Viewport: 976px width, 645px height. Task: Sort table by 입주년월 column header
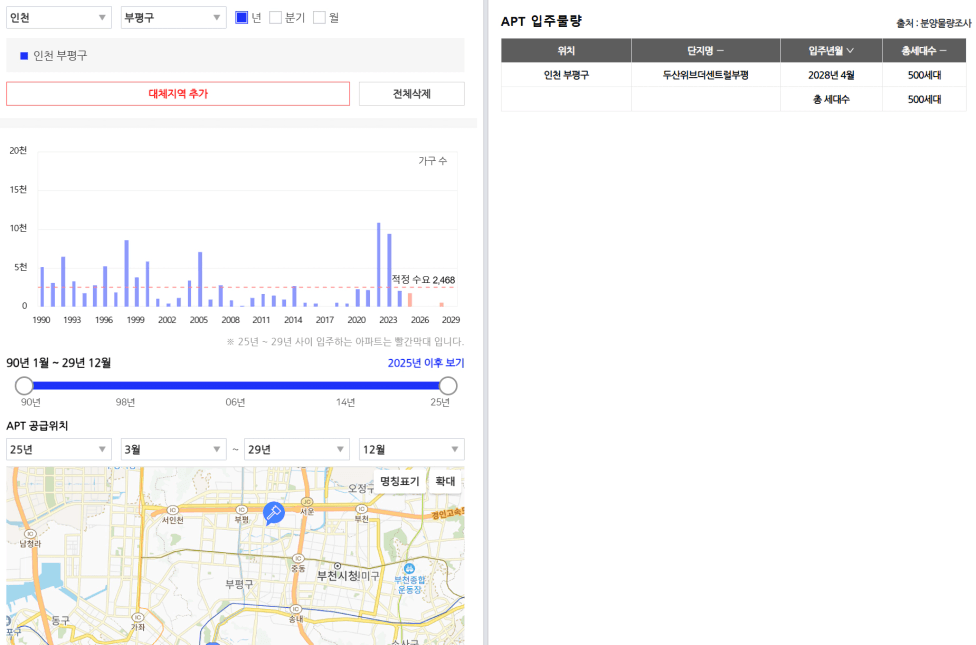point(830,51)
